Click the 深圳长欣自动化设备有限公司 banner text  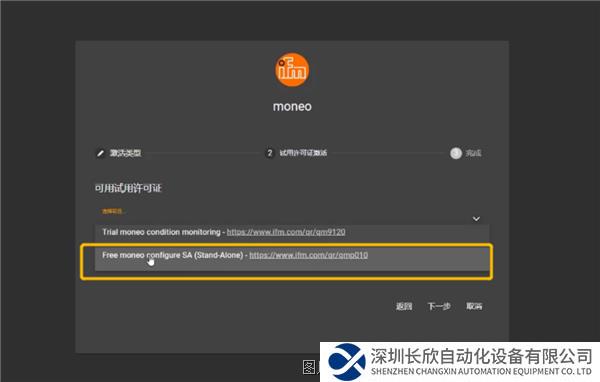[481, 356]
